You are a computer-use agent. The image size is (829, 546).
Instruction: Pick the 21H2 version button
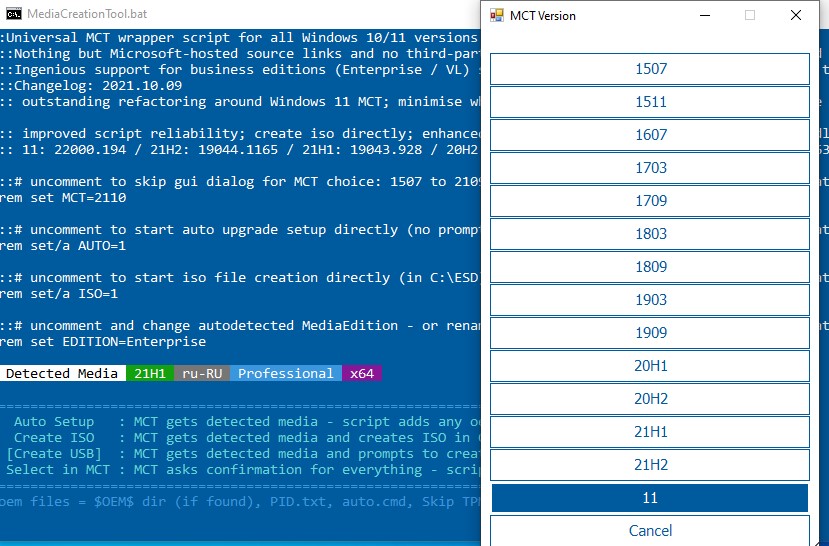[650, 465]
